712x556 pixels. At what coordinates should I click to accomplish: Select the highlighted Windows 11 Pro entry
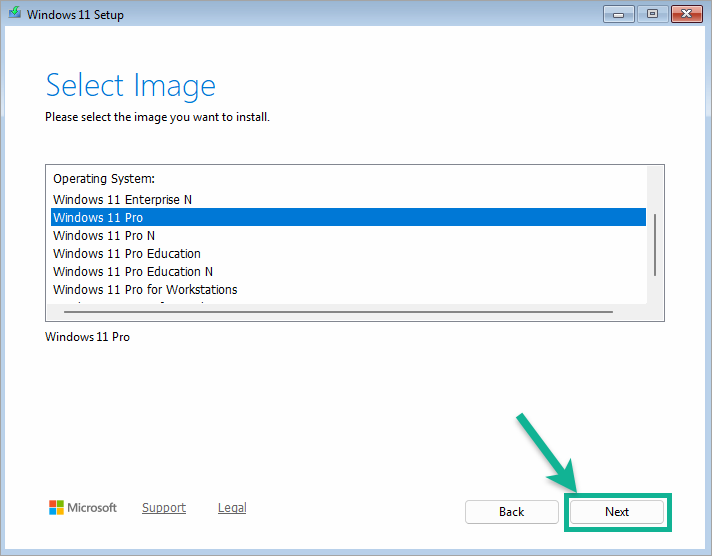[348, 217]
